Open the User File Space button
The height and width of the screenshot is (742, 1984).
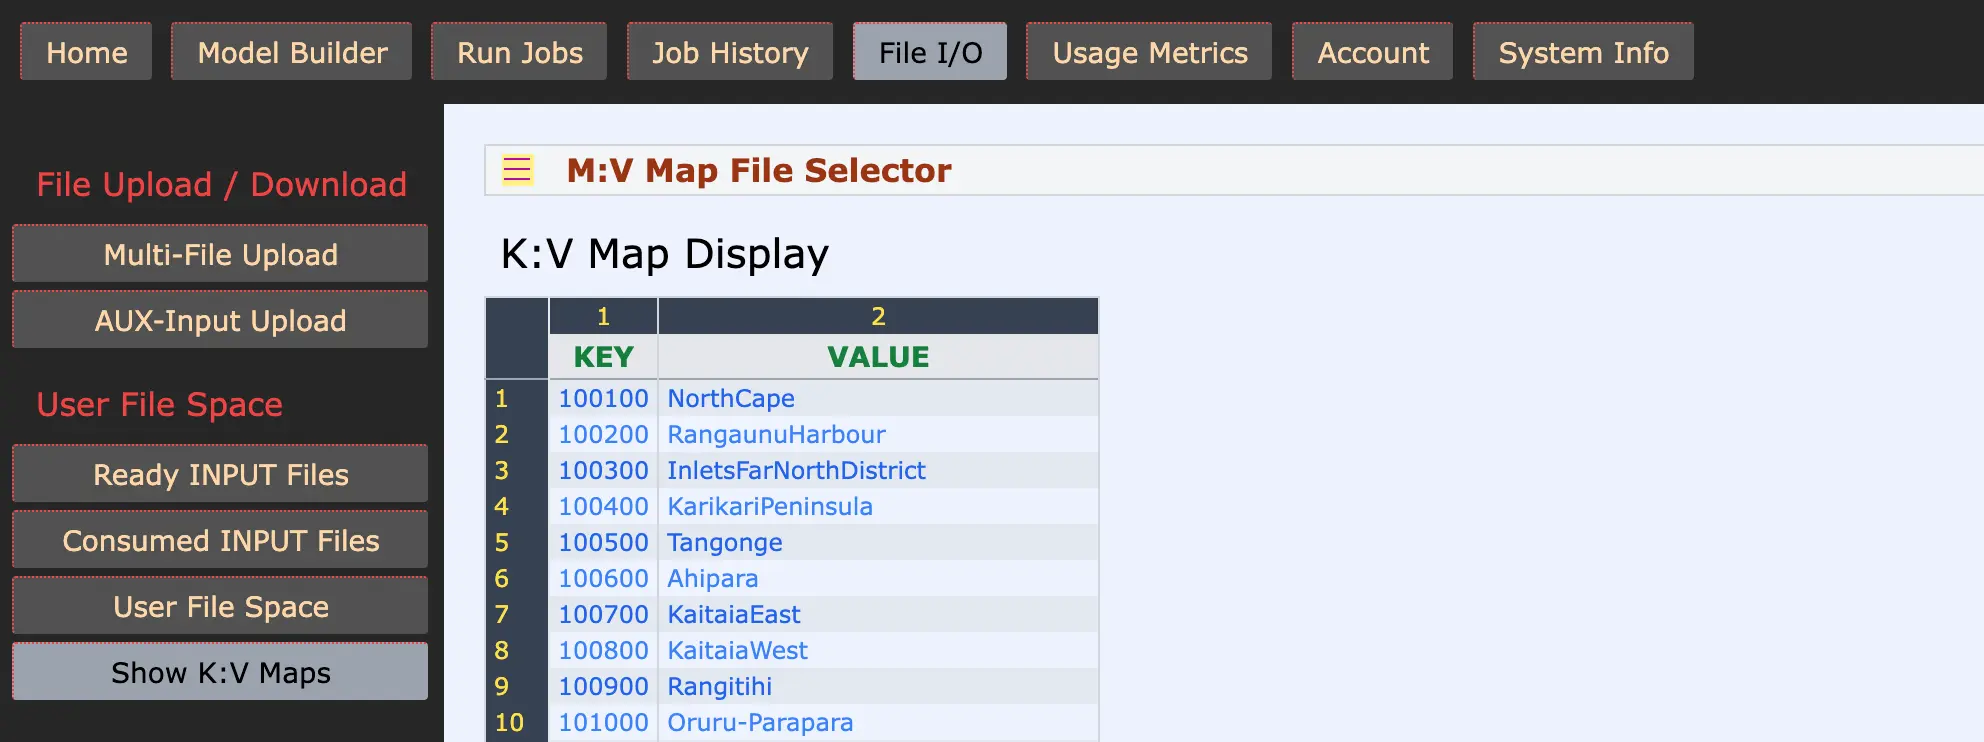(220, 606)
